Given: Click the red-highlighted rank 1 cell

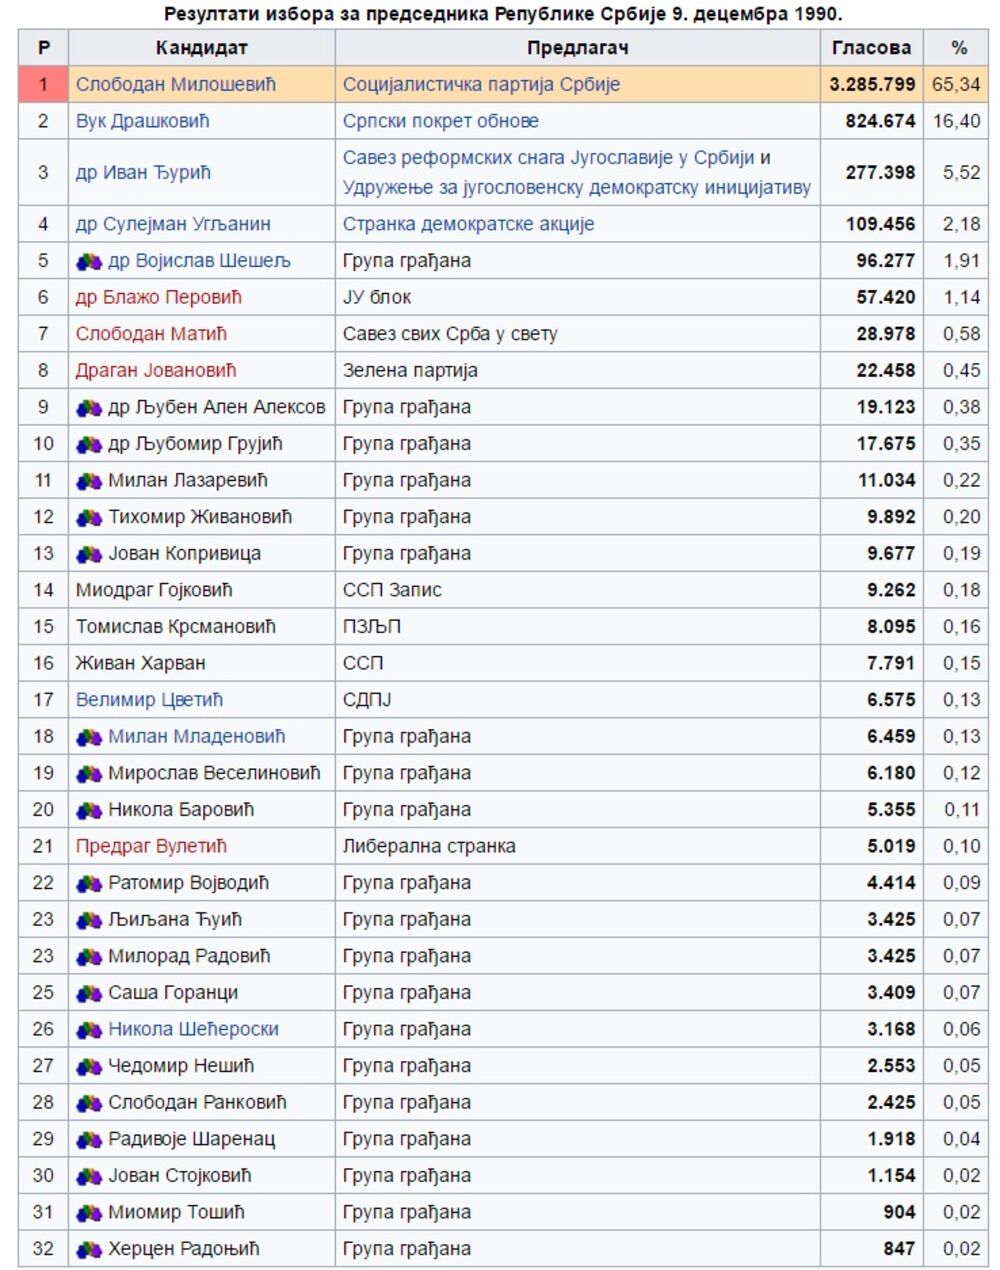Looking at the screenshot, I should pyautogui.click(x=43, y=85).
